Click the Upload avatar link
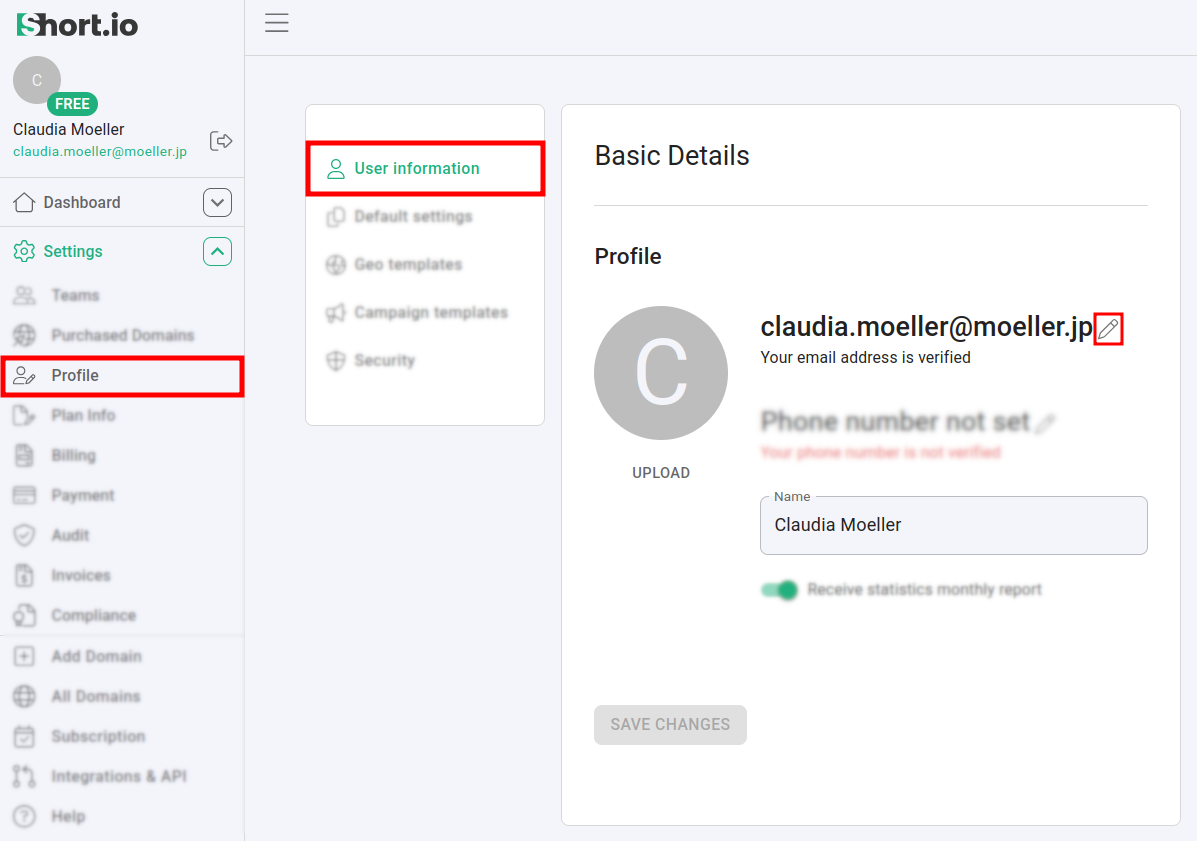The image size is (1197, 841). (x=660, y=473)
